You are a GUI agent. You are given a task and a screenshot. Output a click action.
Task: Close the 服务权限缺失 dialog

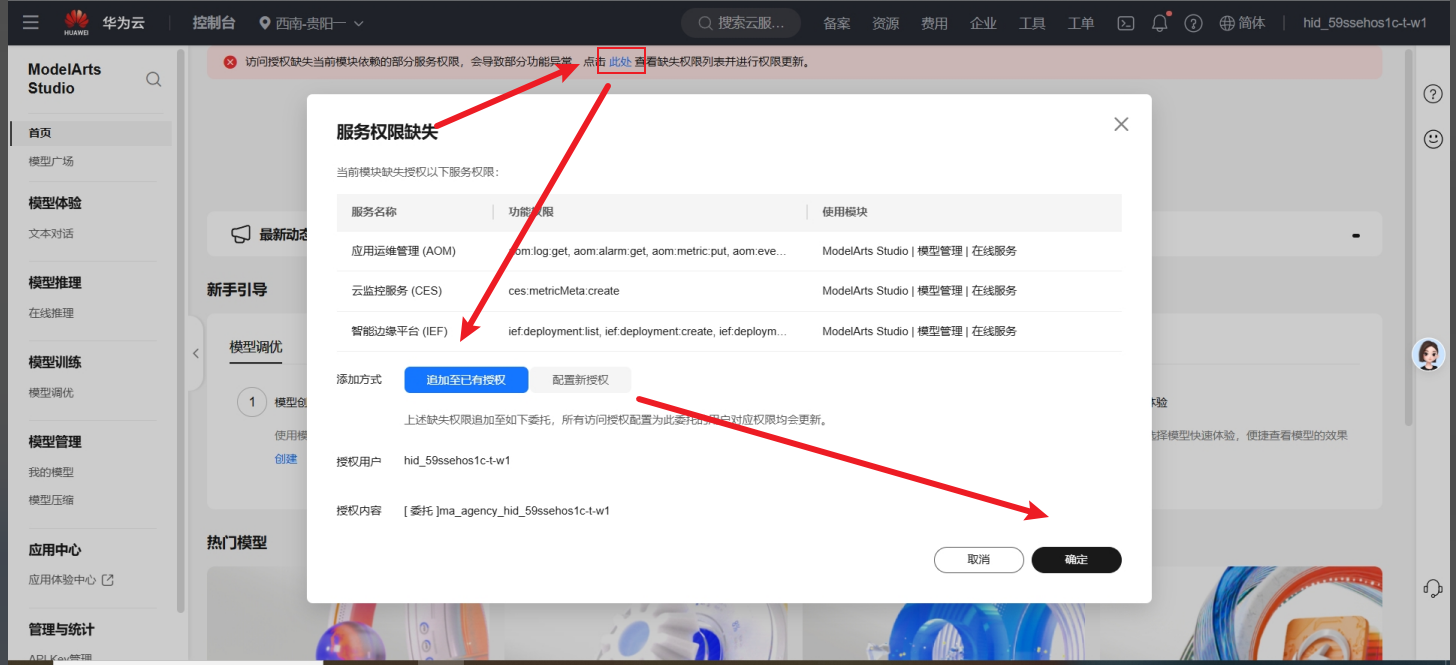(x=1121, y=124)
